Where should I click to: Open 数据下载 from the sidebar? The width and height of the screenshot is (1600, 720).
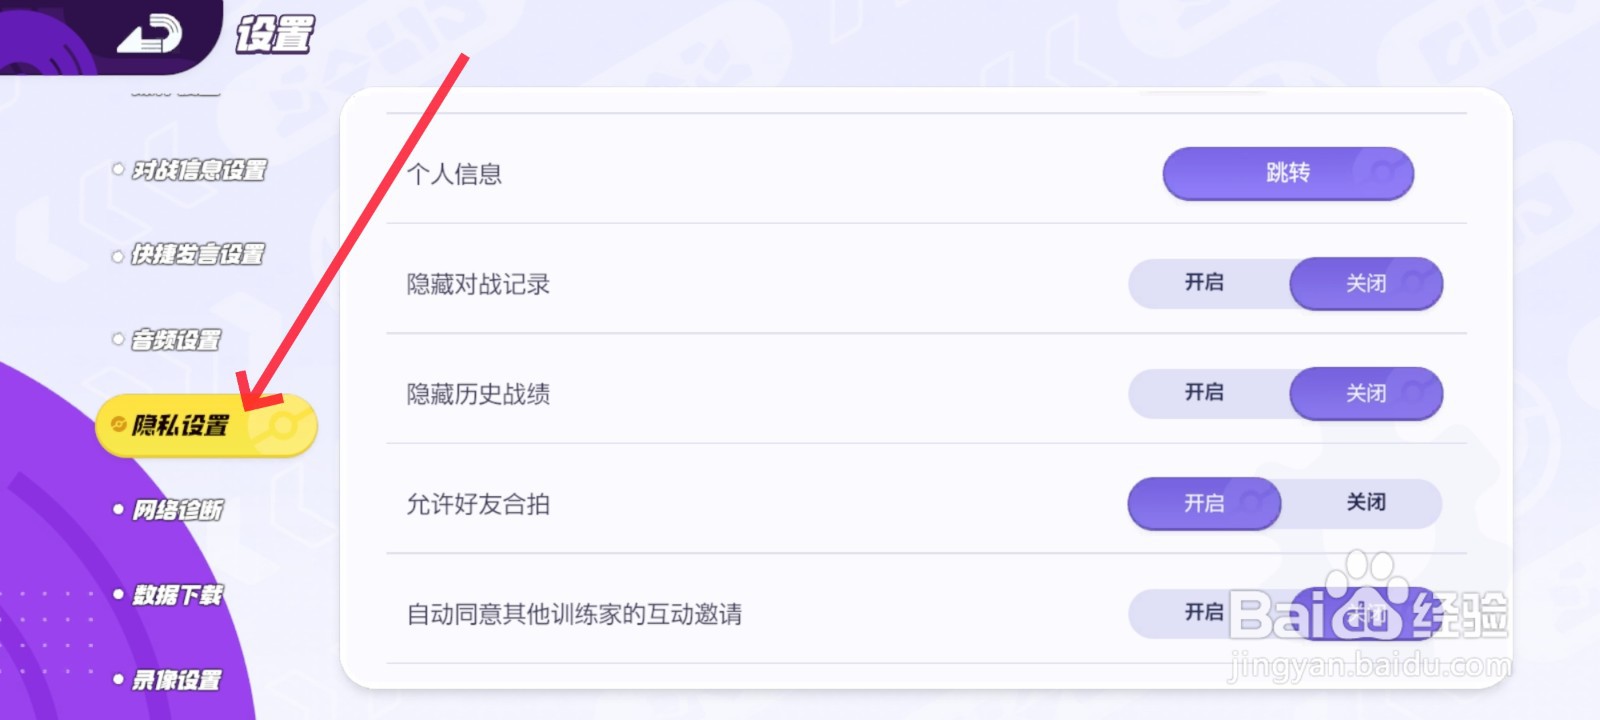click(x=178, y=595)
